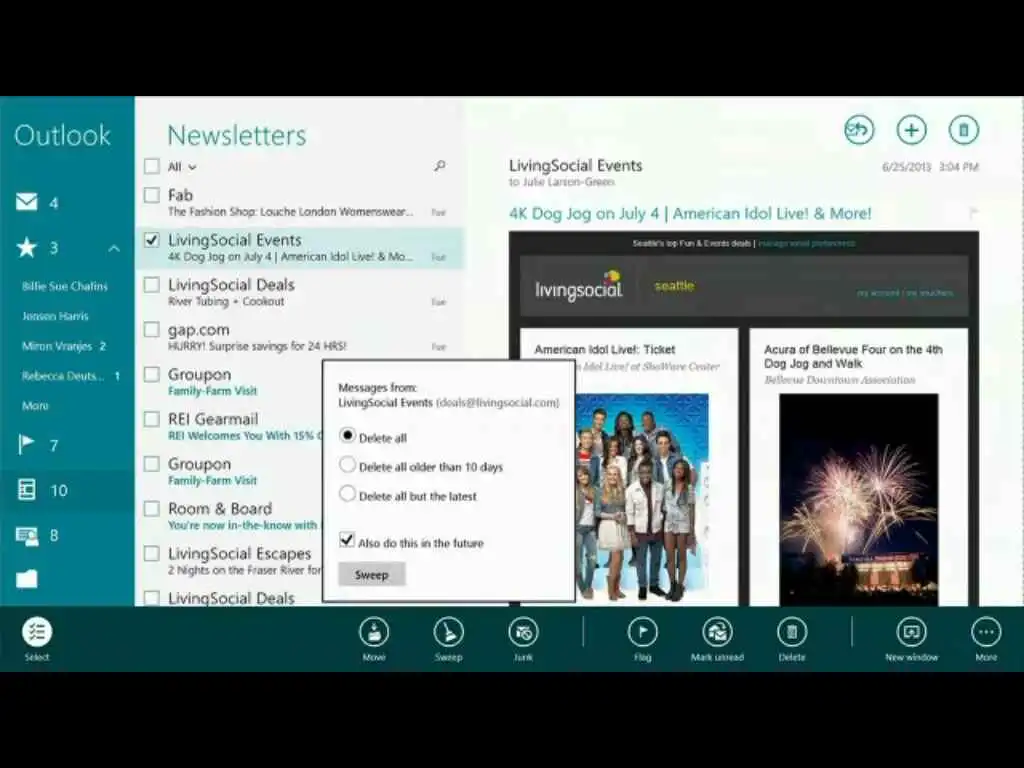Open the fireworks photo thumbnail

pos(859,499)
